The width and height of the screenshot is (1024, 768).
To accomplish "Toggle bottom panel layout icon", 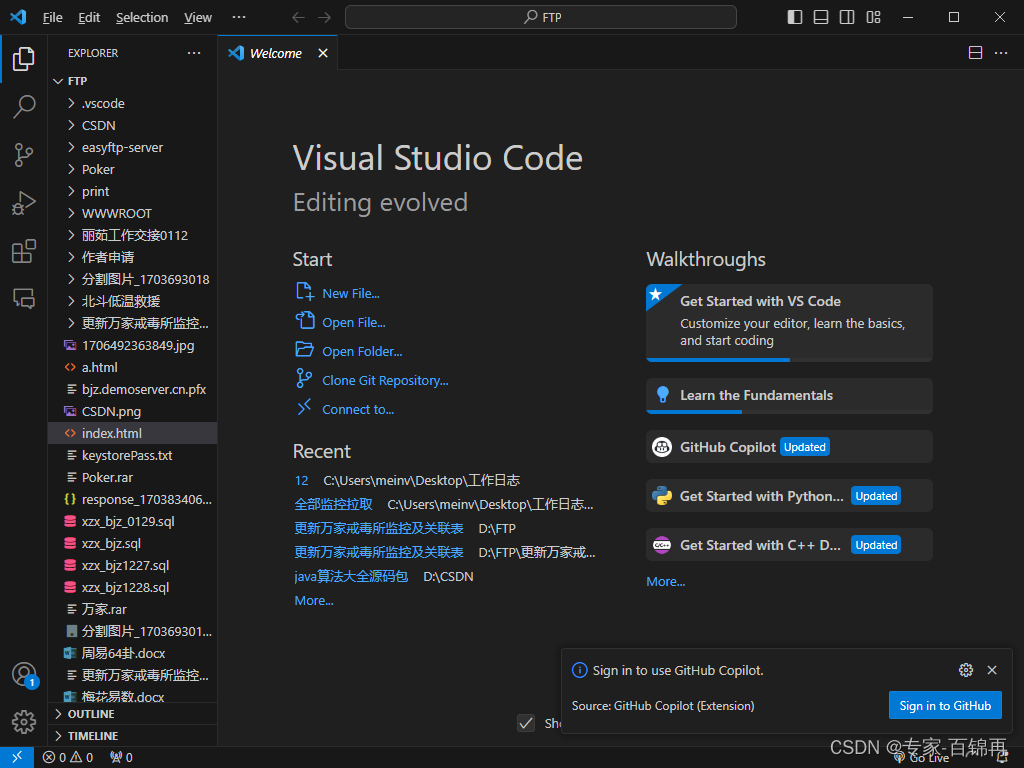I will [821, 17].
